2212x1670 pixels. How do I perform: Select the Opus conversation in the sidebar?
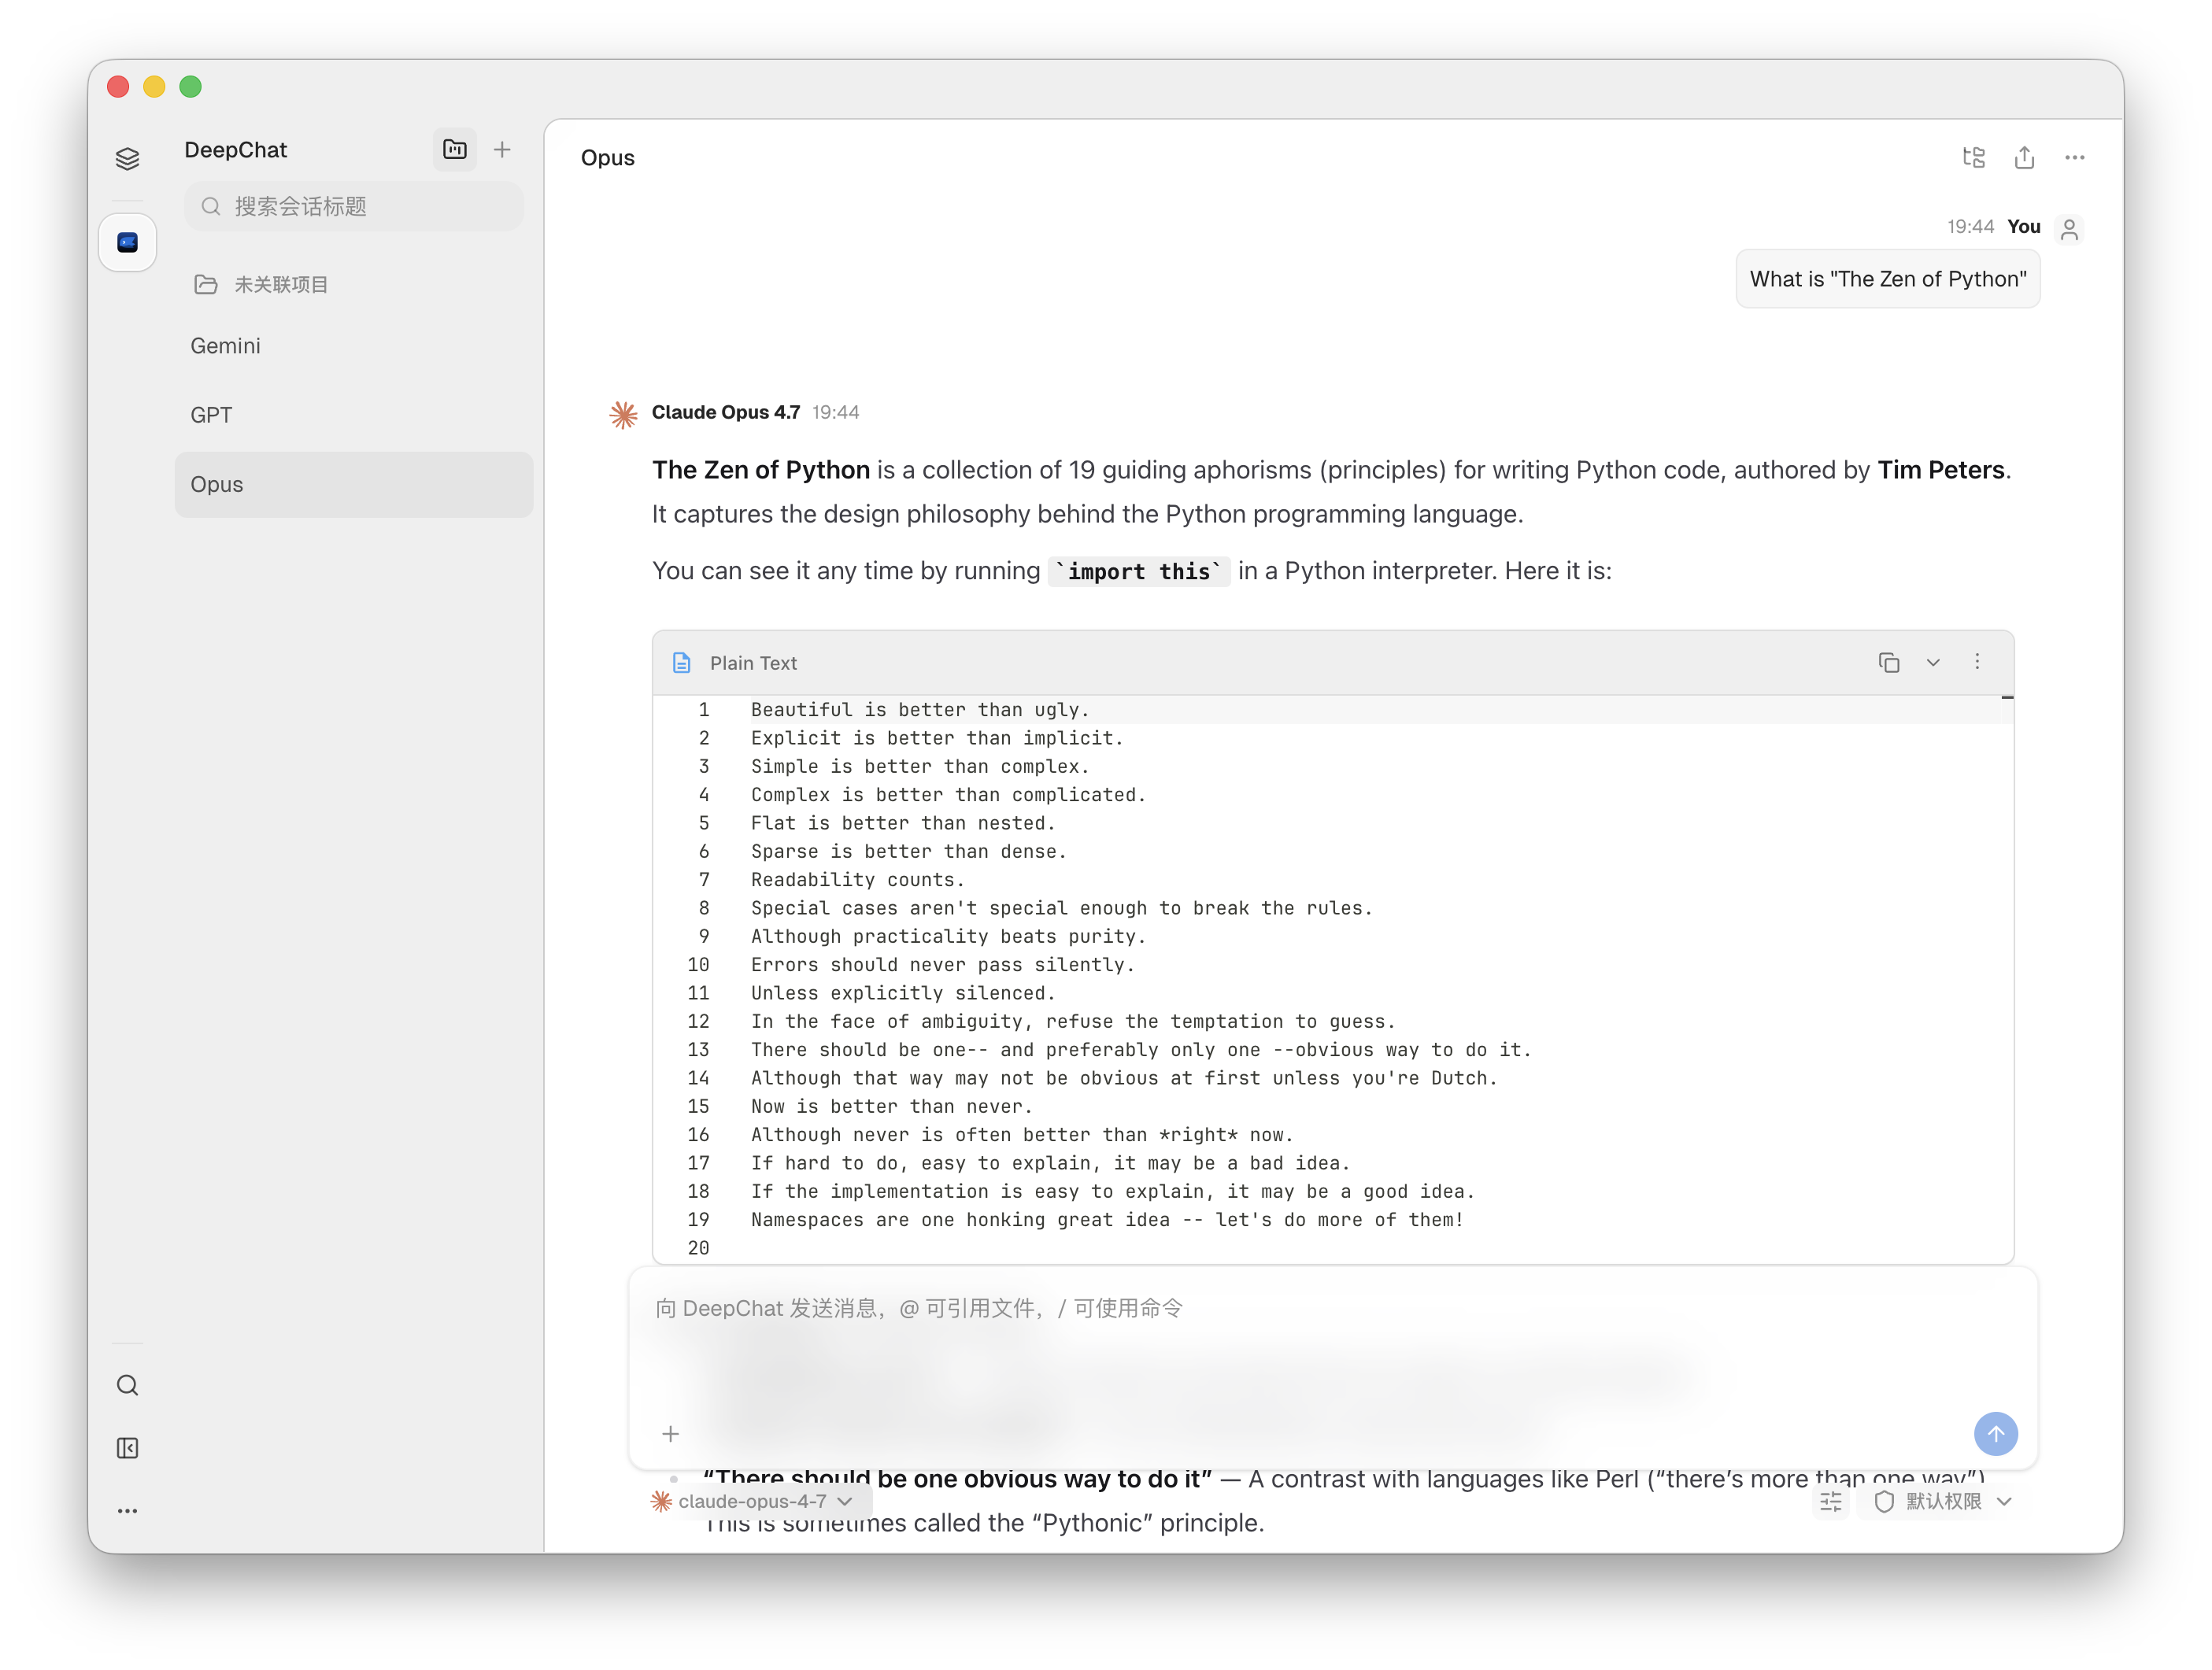[354, 484]
